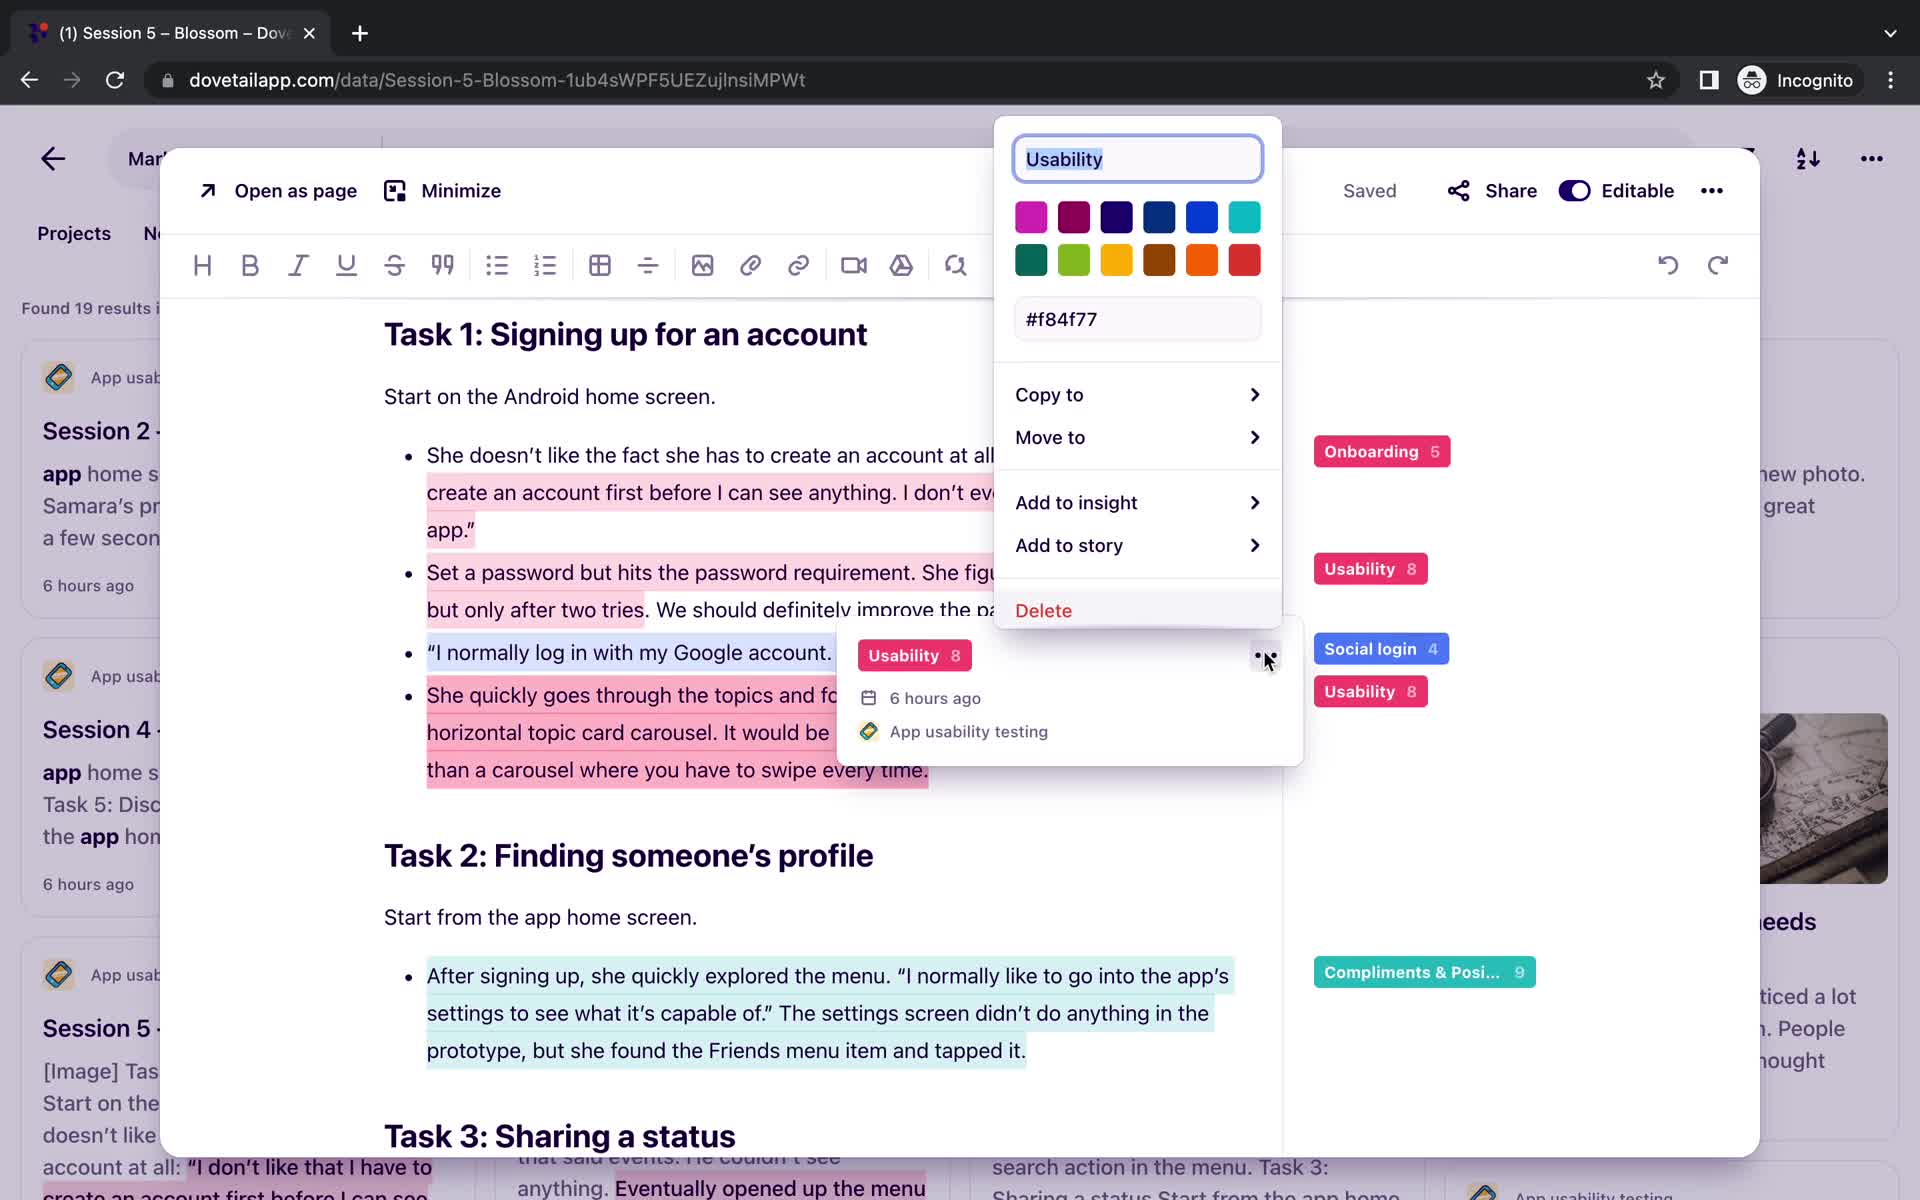The image size is (1920, 1200).
Task: Toggle bold text formatting icon
Action: 249,265
